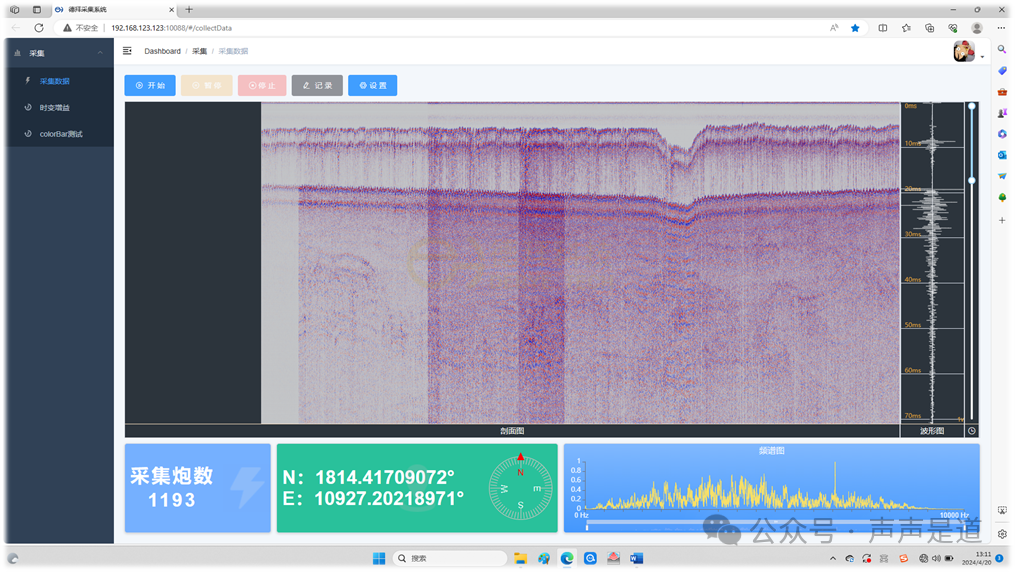The height and width of the screenshot is (572, 1015).
Task: Click the E longitude coordinate value
Action: [389, 498]
